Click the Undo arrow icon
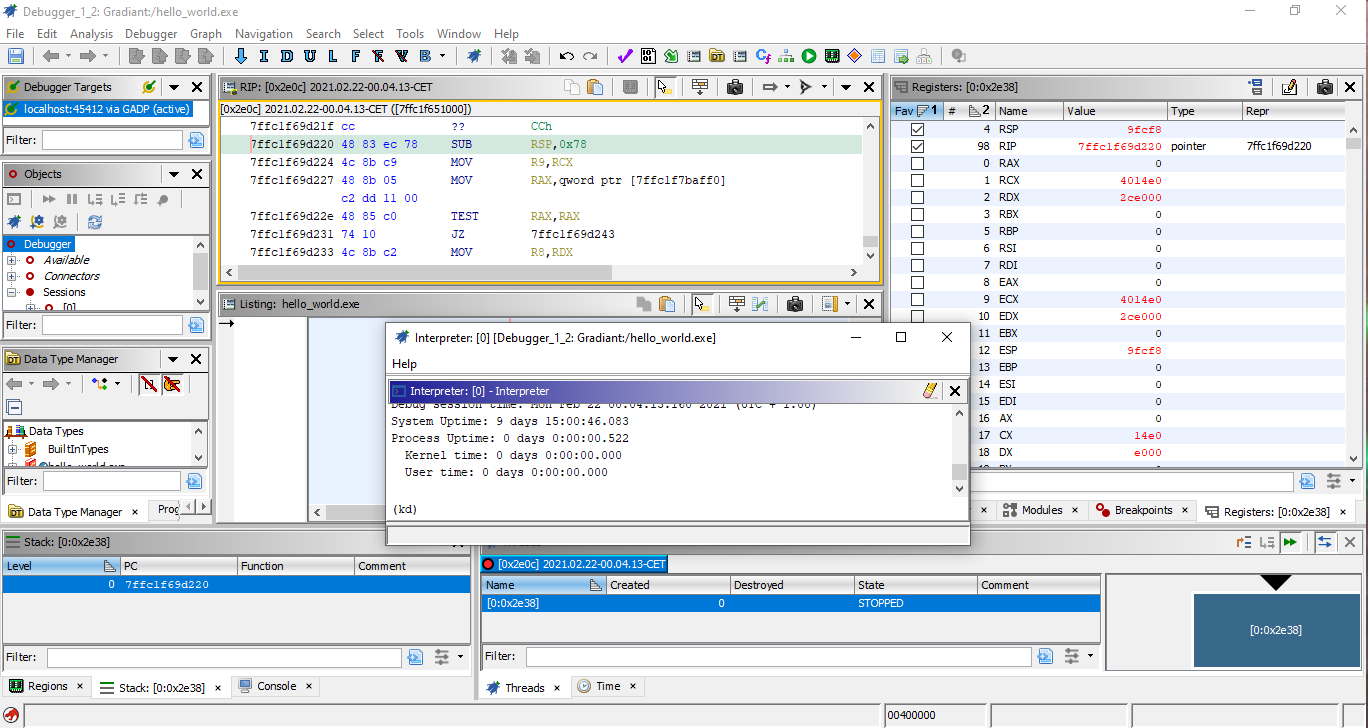This screenshot has width=1368, height=728. coord(567,56)
